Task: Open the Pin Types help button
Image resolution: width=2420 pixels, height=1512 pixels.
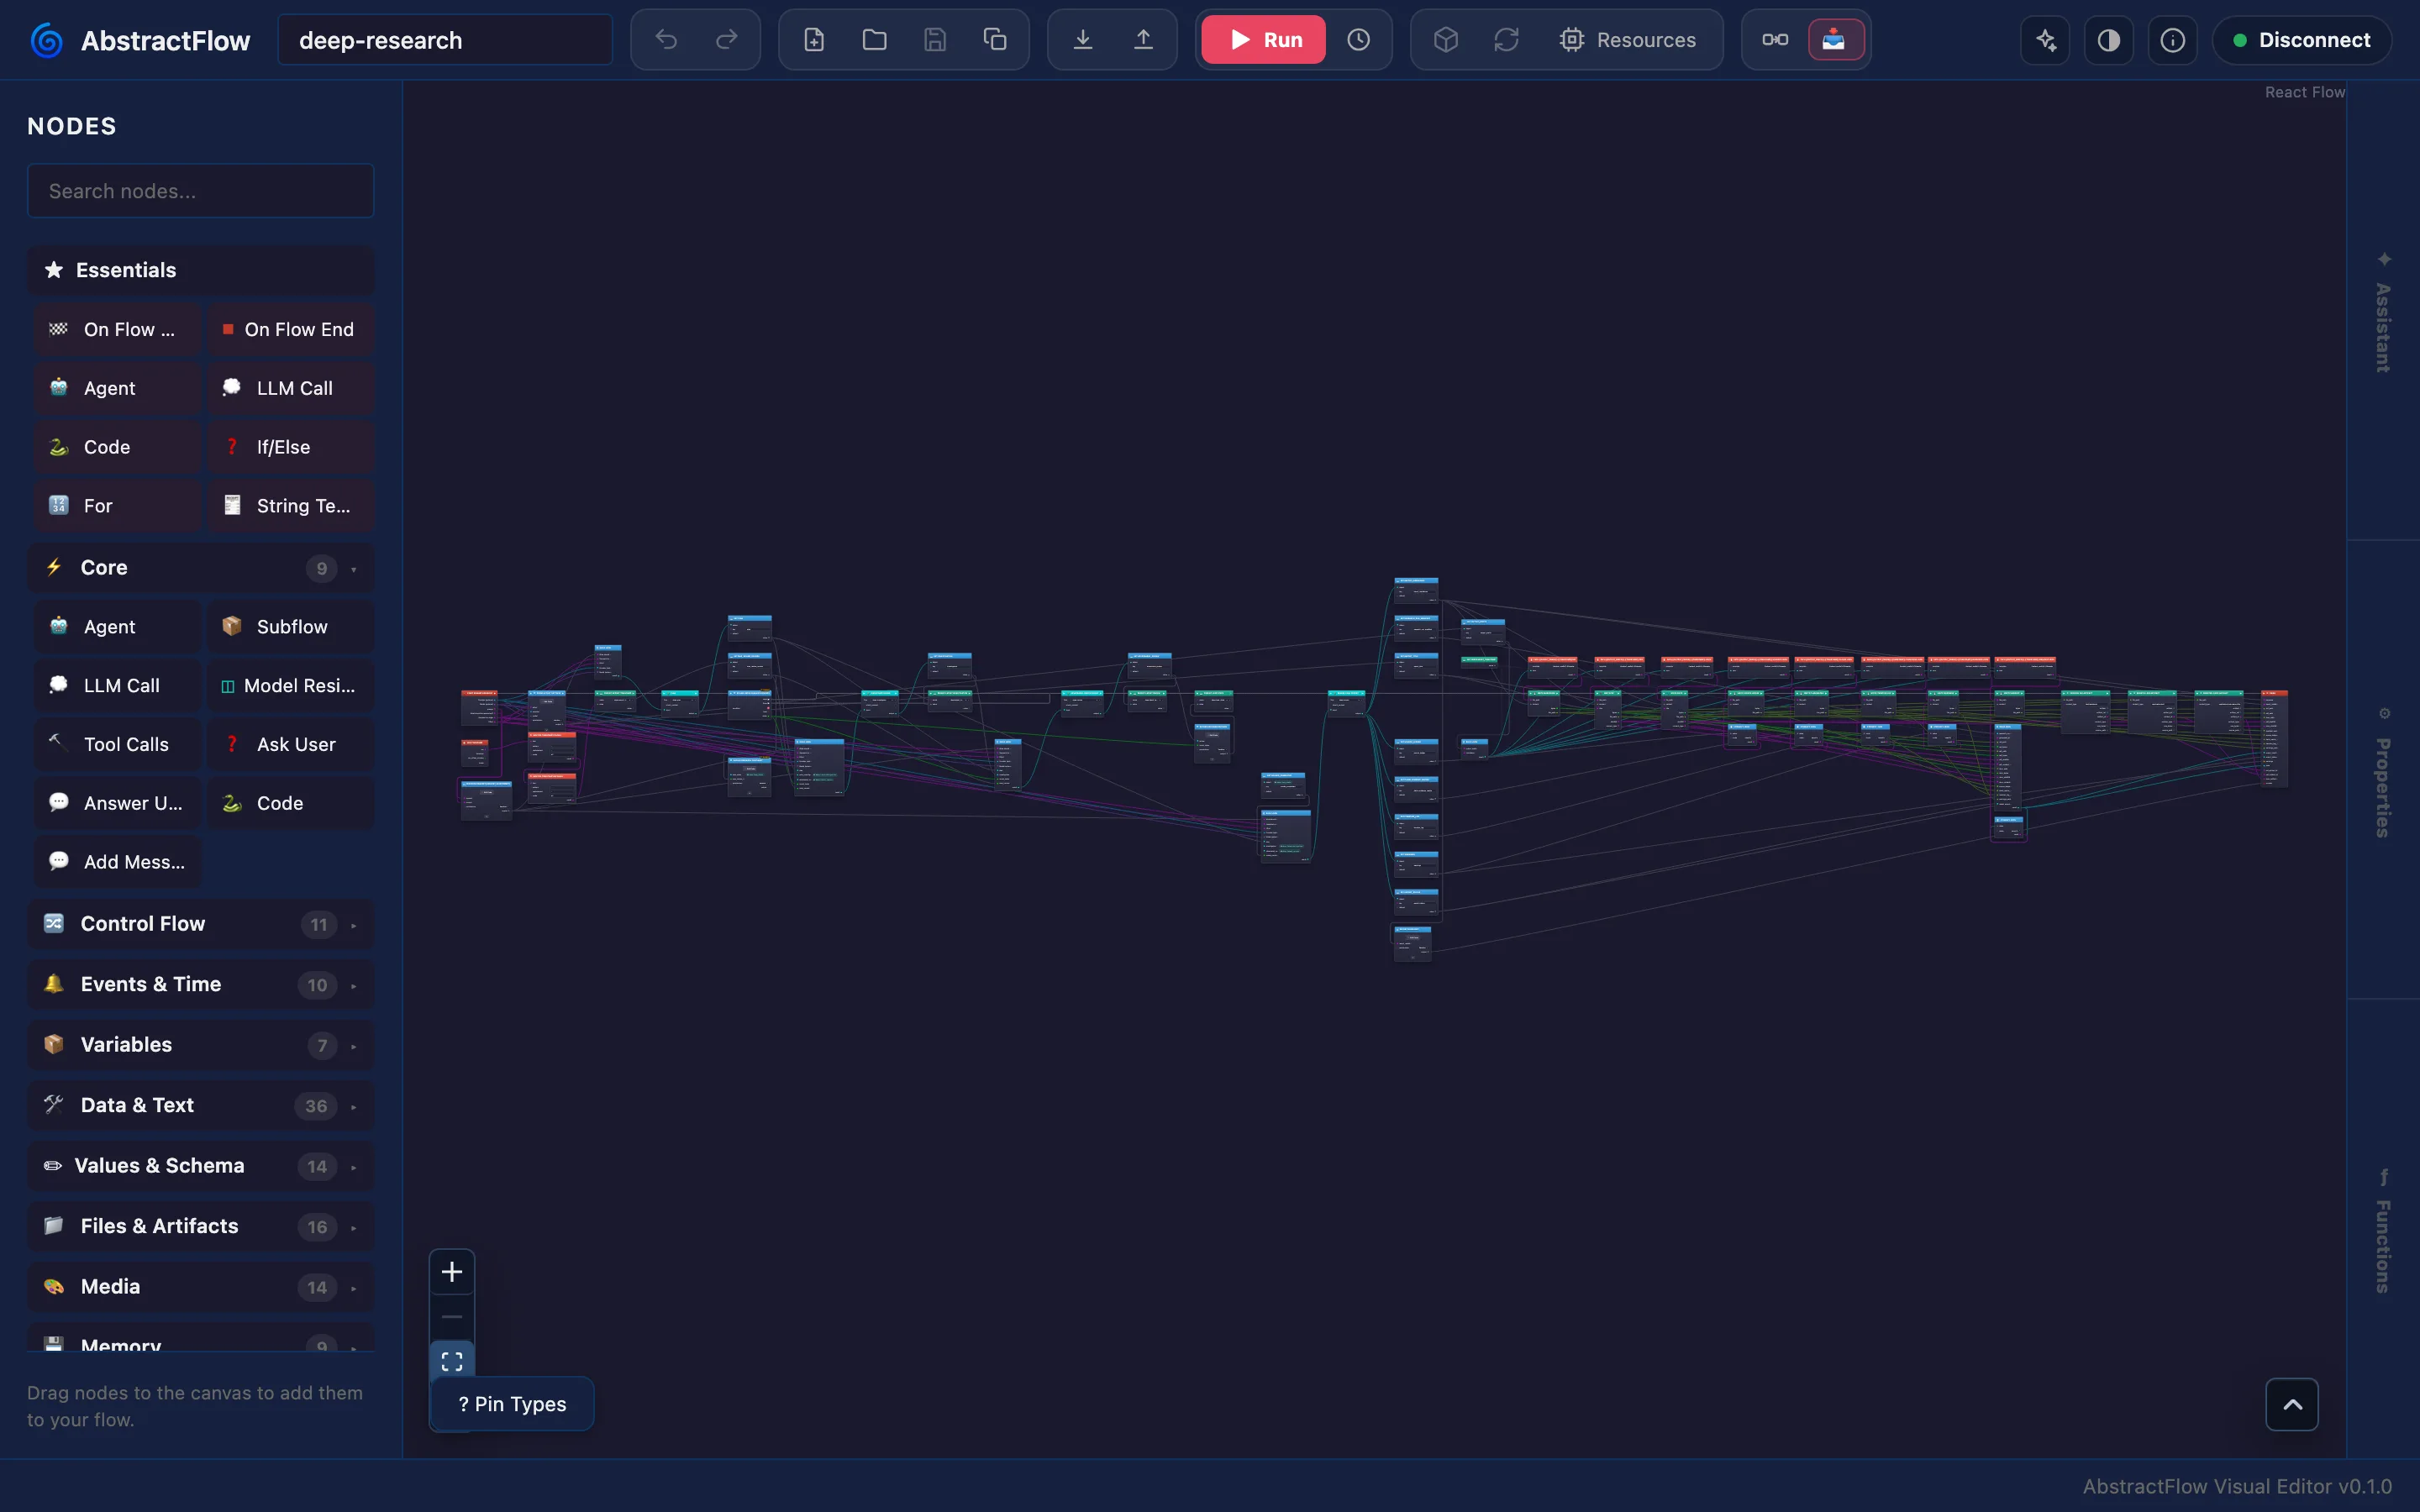Action: coord(512,1404)
